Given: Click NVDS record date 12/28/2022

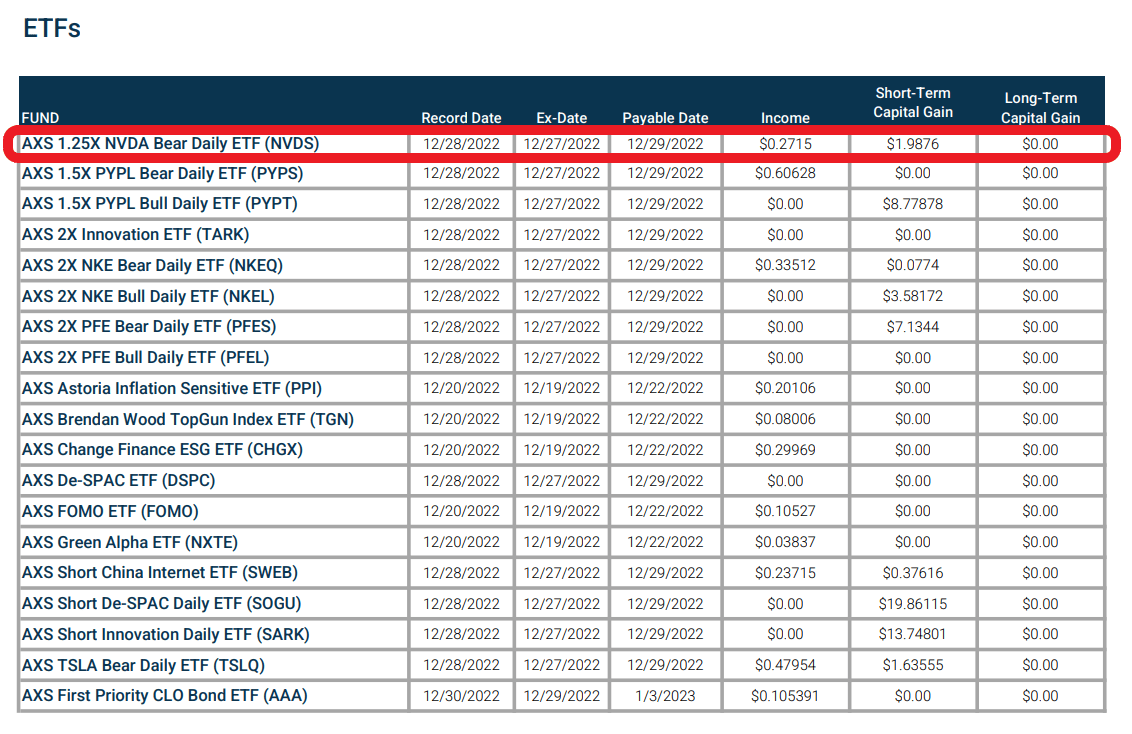Looking at the screenshot, I should 461,144.
